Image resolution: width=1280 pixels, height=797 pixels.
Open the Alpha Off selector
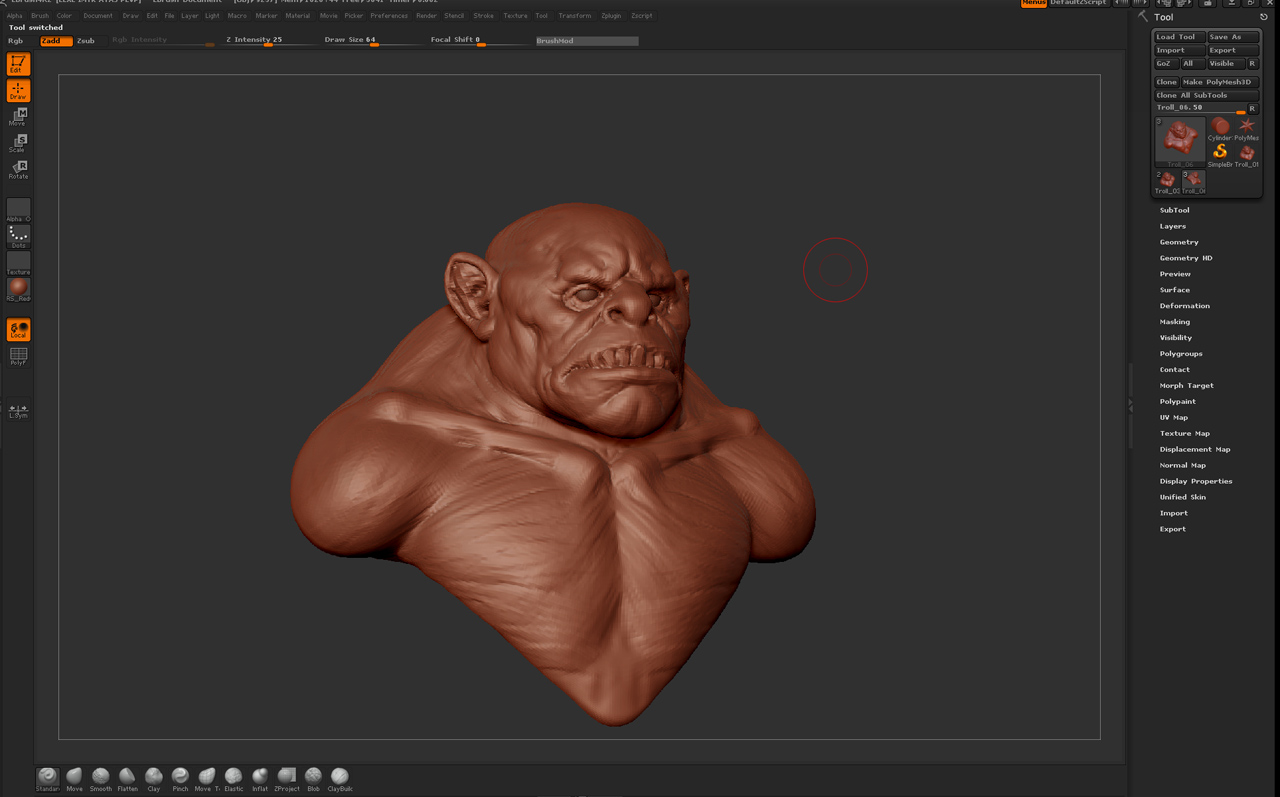click(18, 209)
